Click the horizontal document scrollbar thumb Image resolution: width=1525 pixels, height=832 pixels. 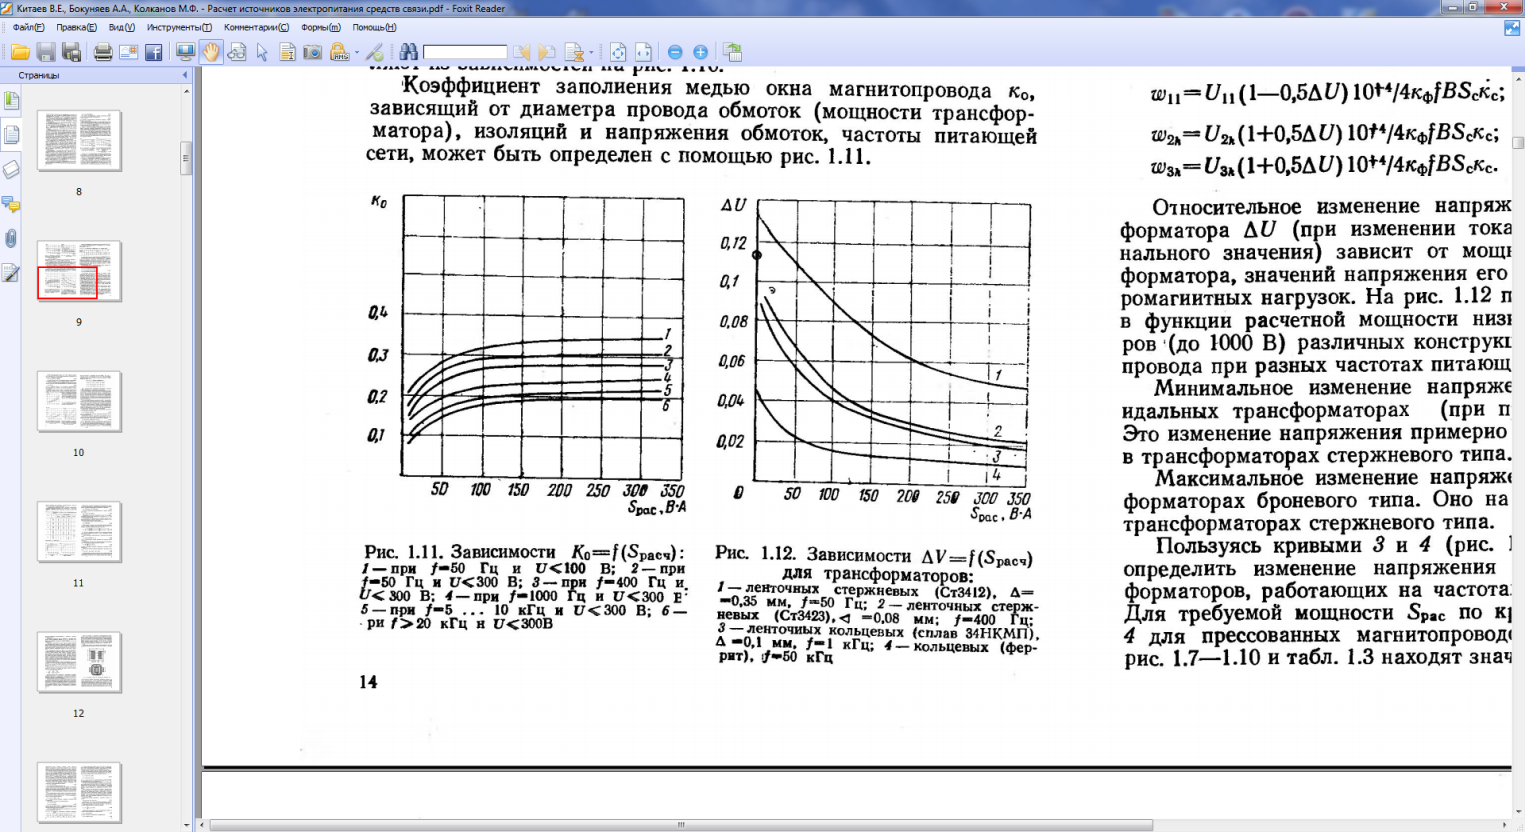[x=681, y=825]
